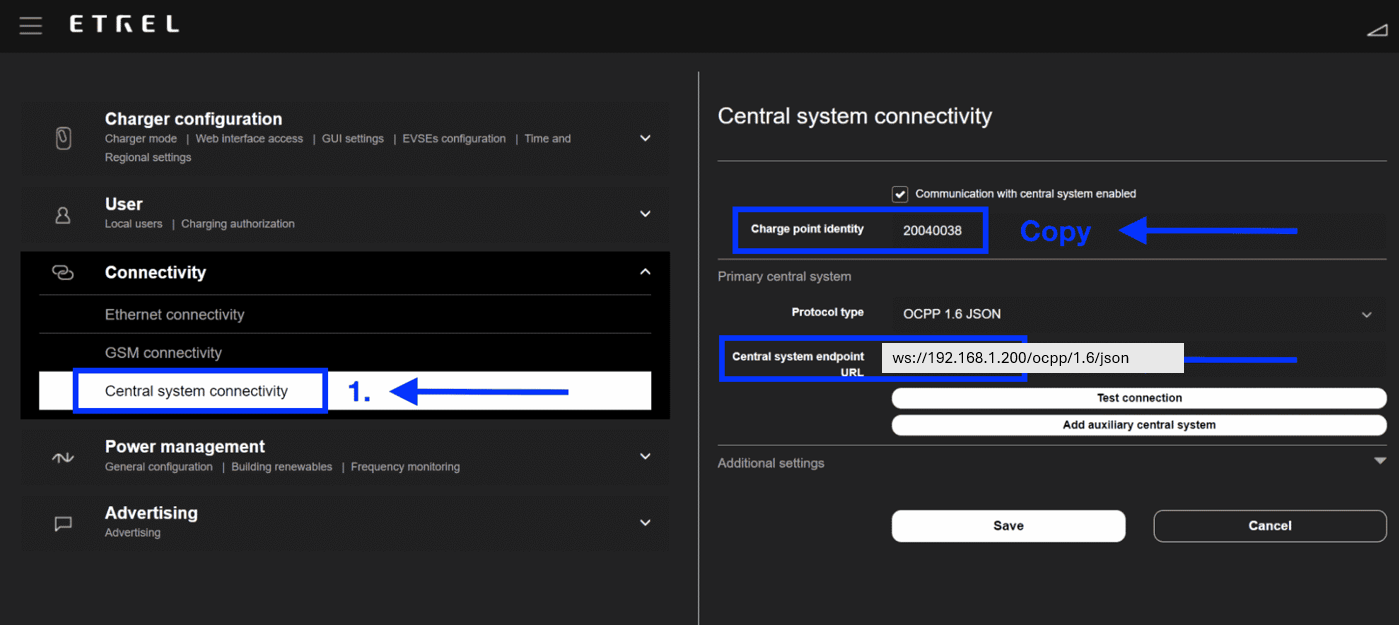Viewport: 1399px width, 625px height.
Task: Cancel the configuration changes
Action: pos(1270,526)
